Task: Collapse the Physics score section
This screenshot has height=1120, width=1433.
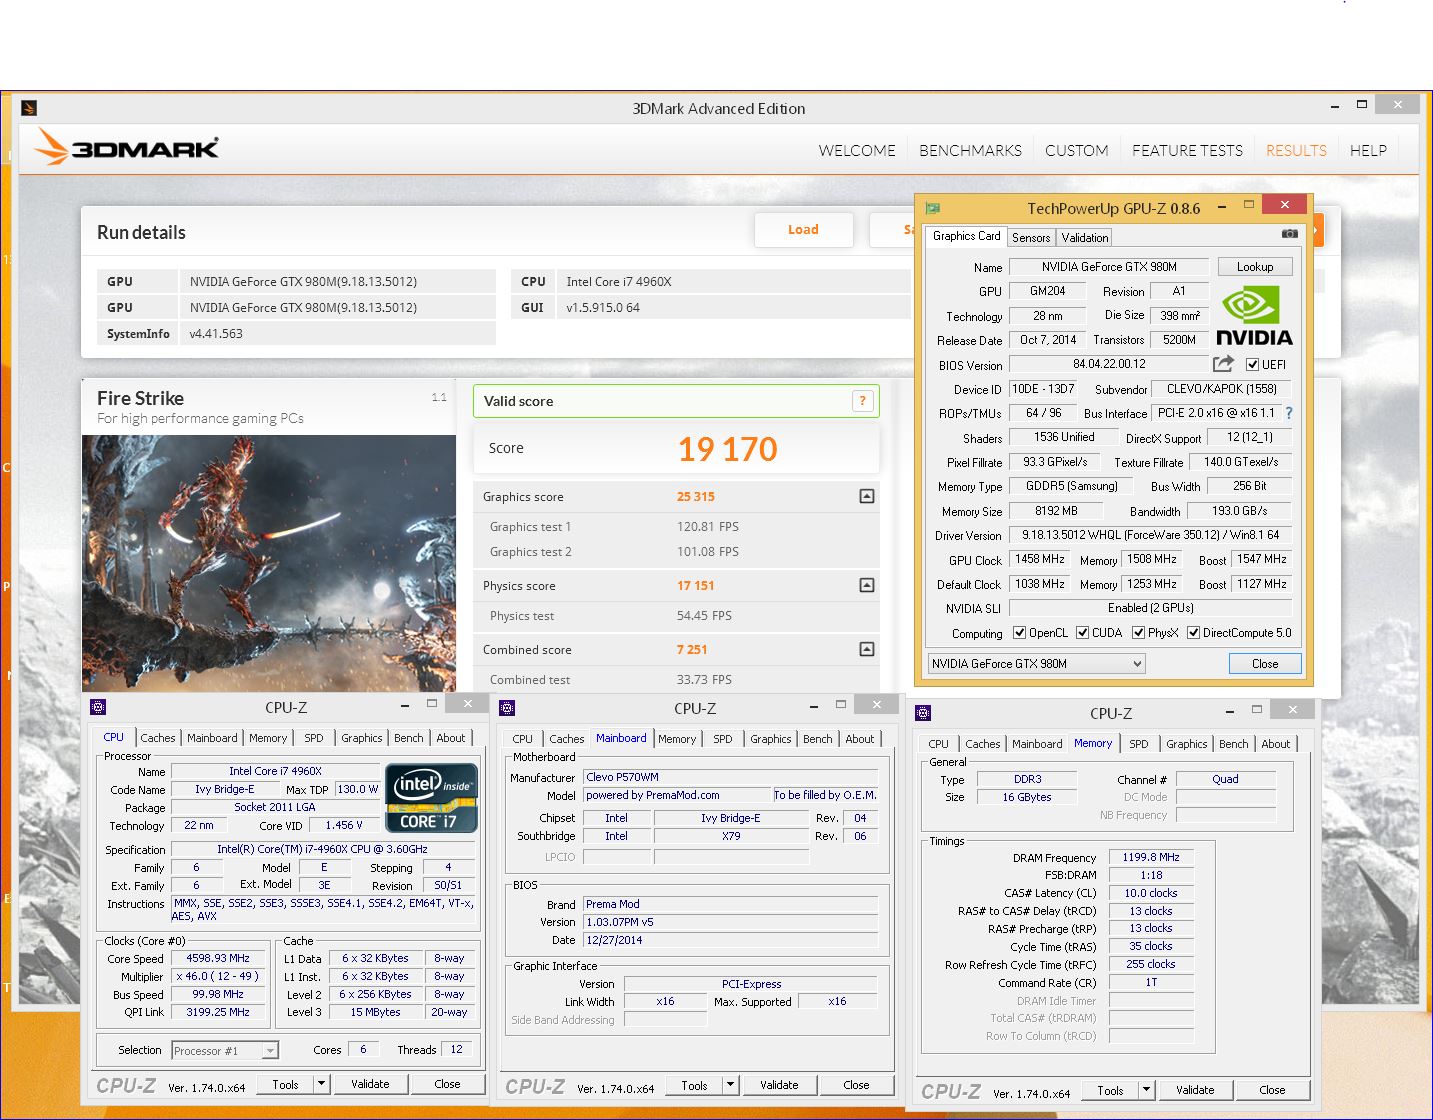Action: (867, 586)
